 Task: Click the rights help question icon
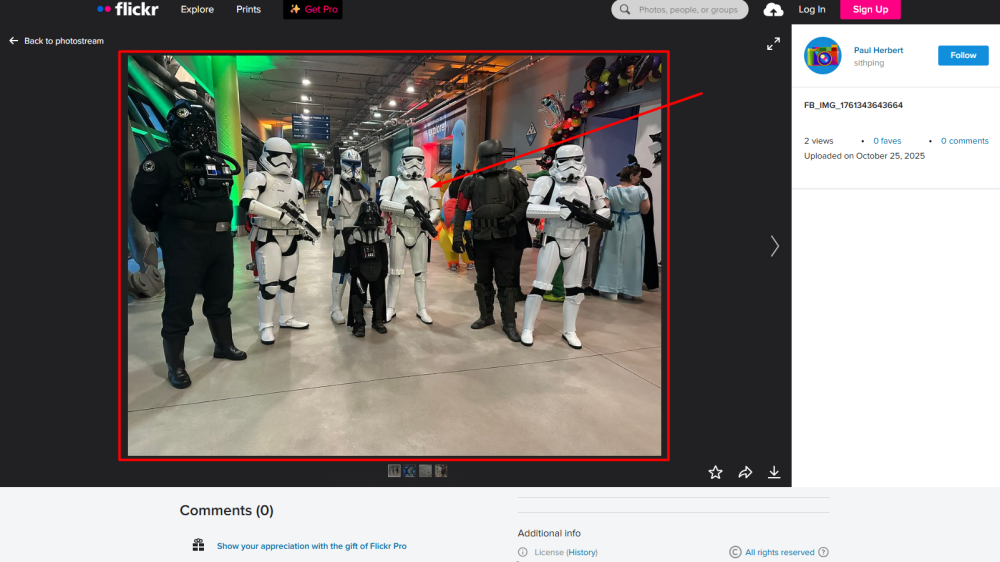(x=823, y=552)
